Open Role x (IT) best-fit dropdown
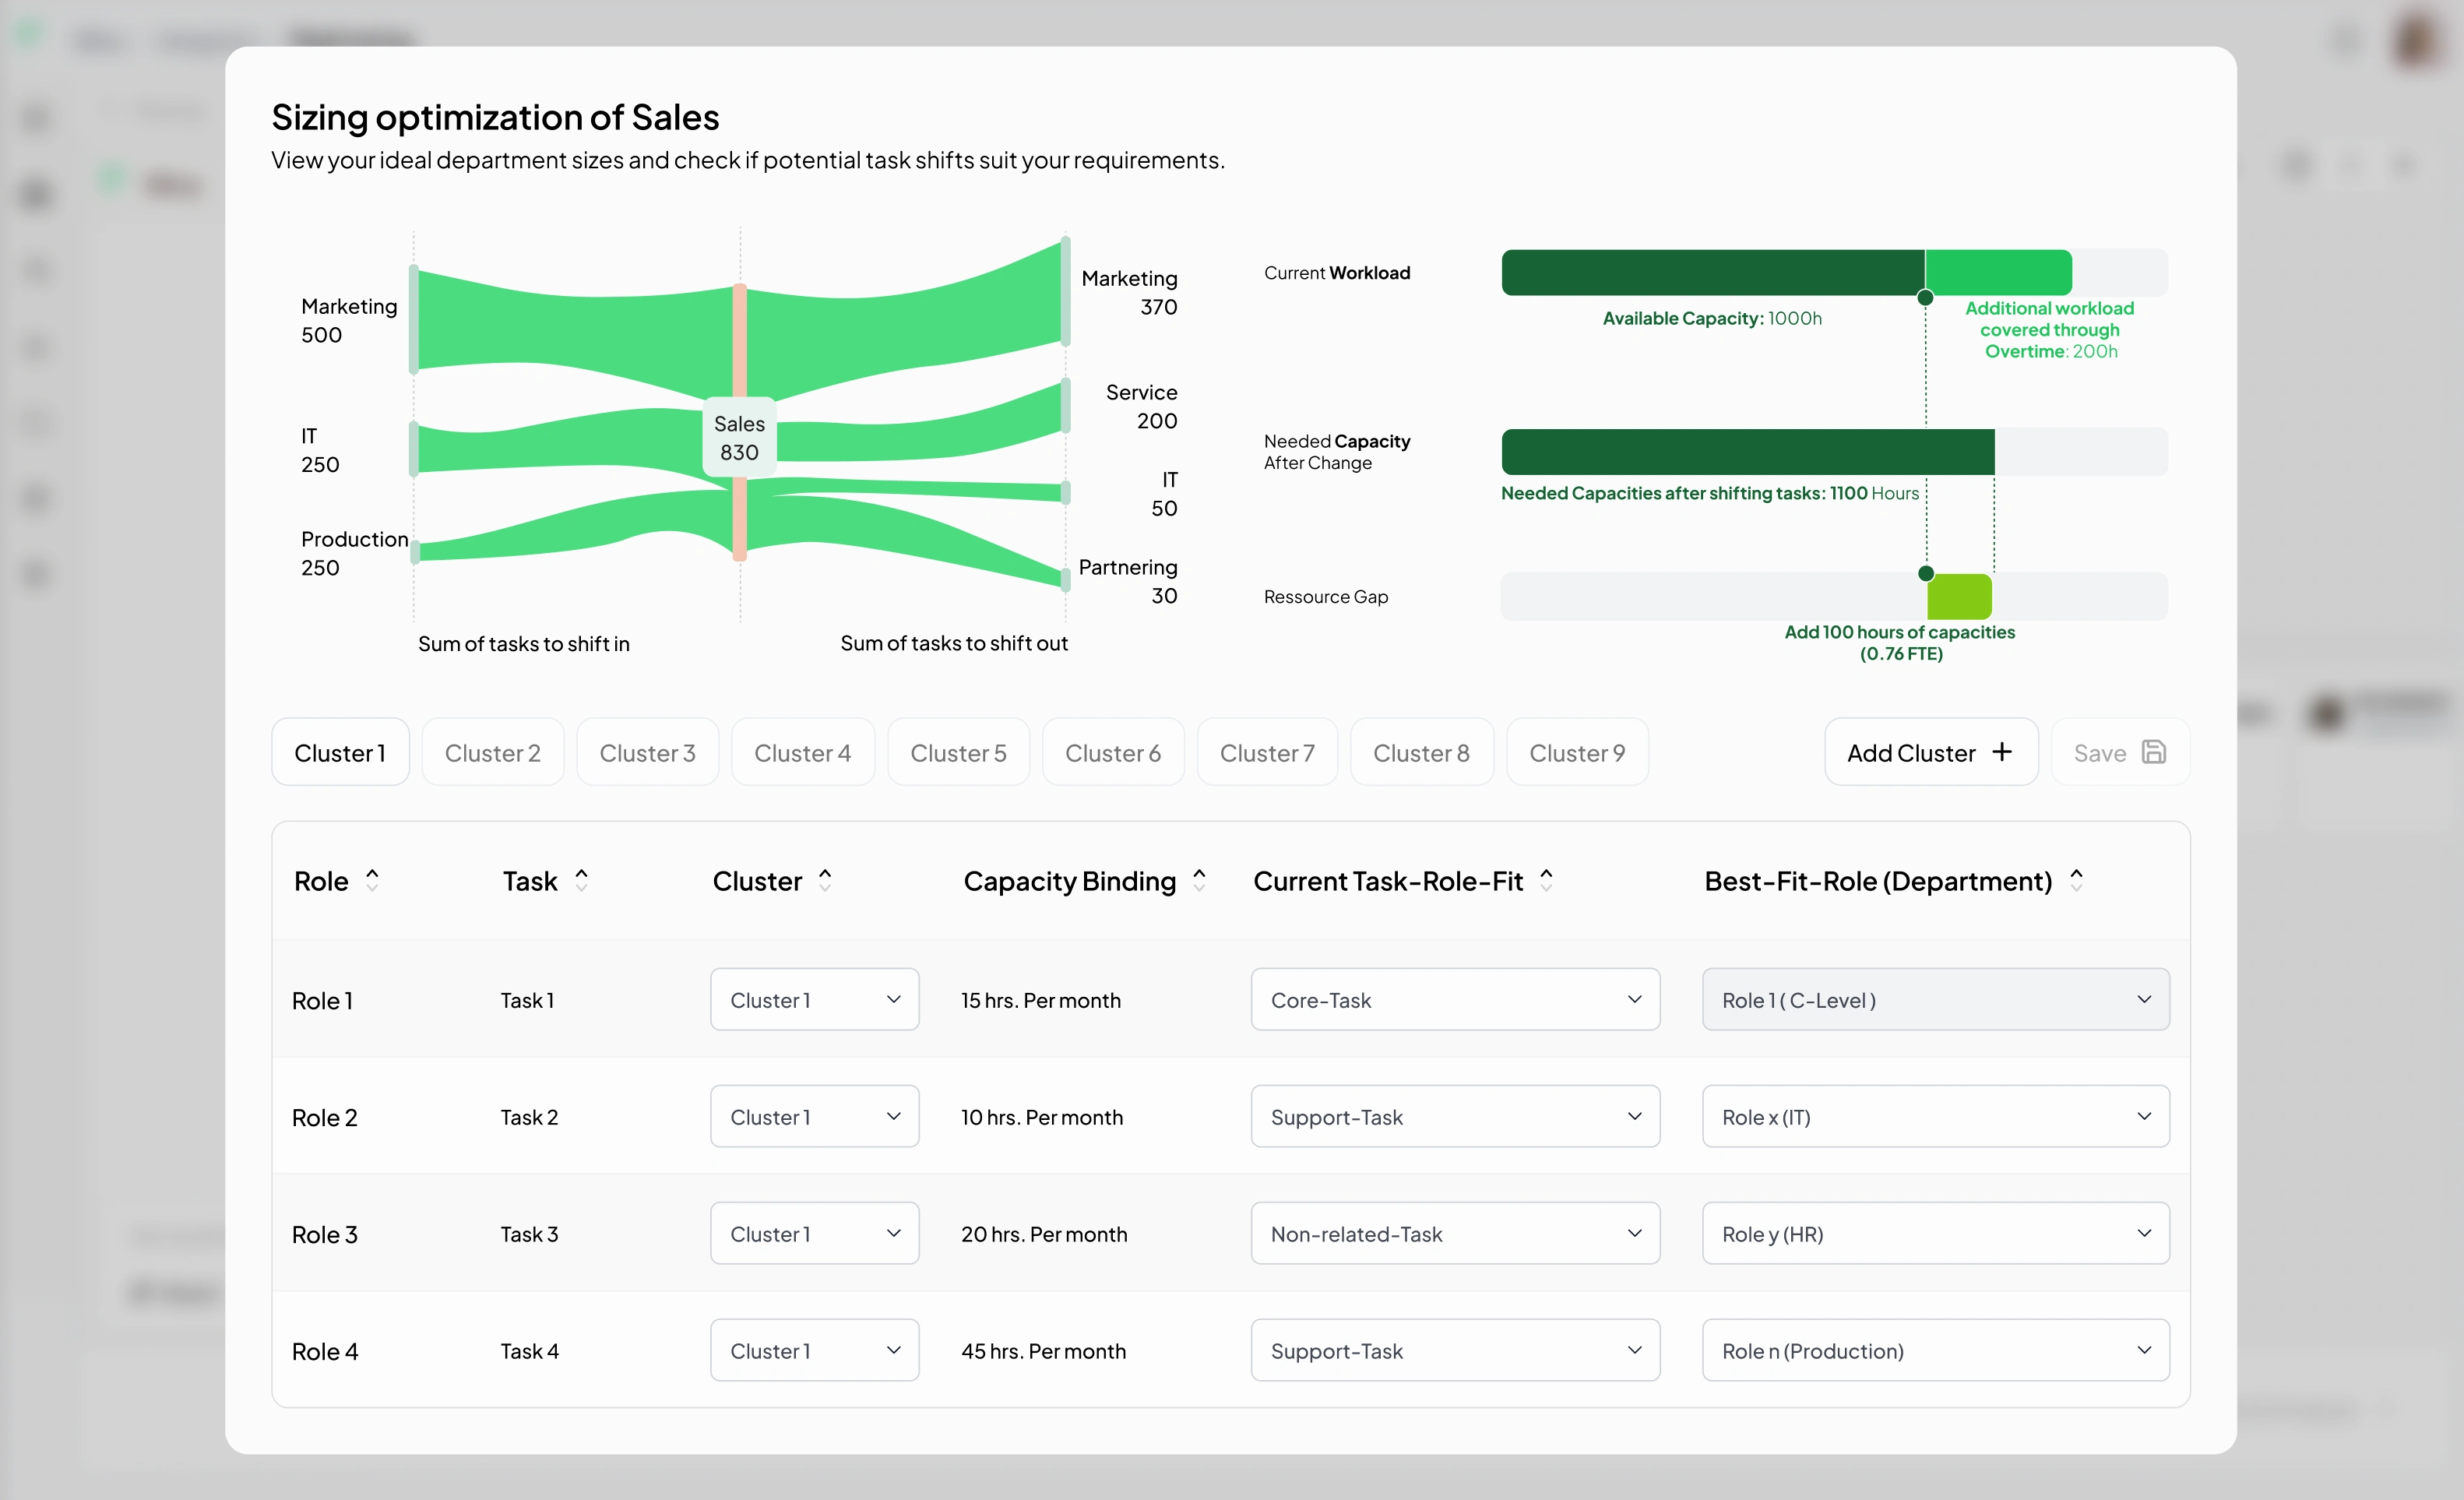Viewport: 2464px width, 1500px height. point(1935,1116)
